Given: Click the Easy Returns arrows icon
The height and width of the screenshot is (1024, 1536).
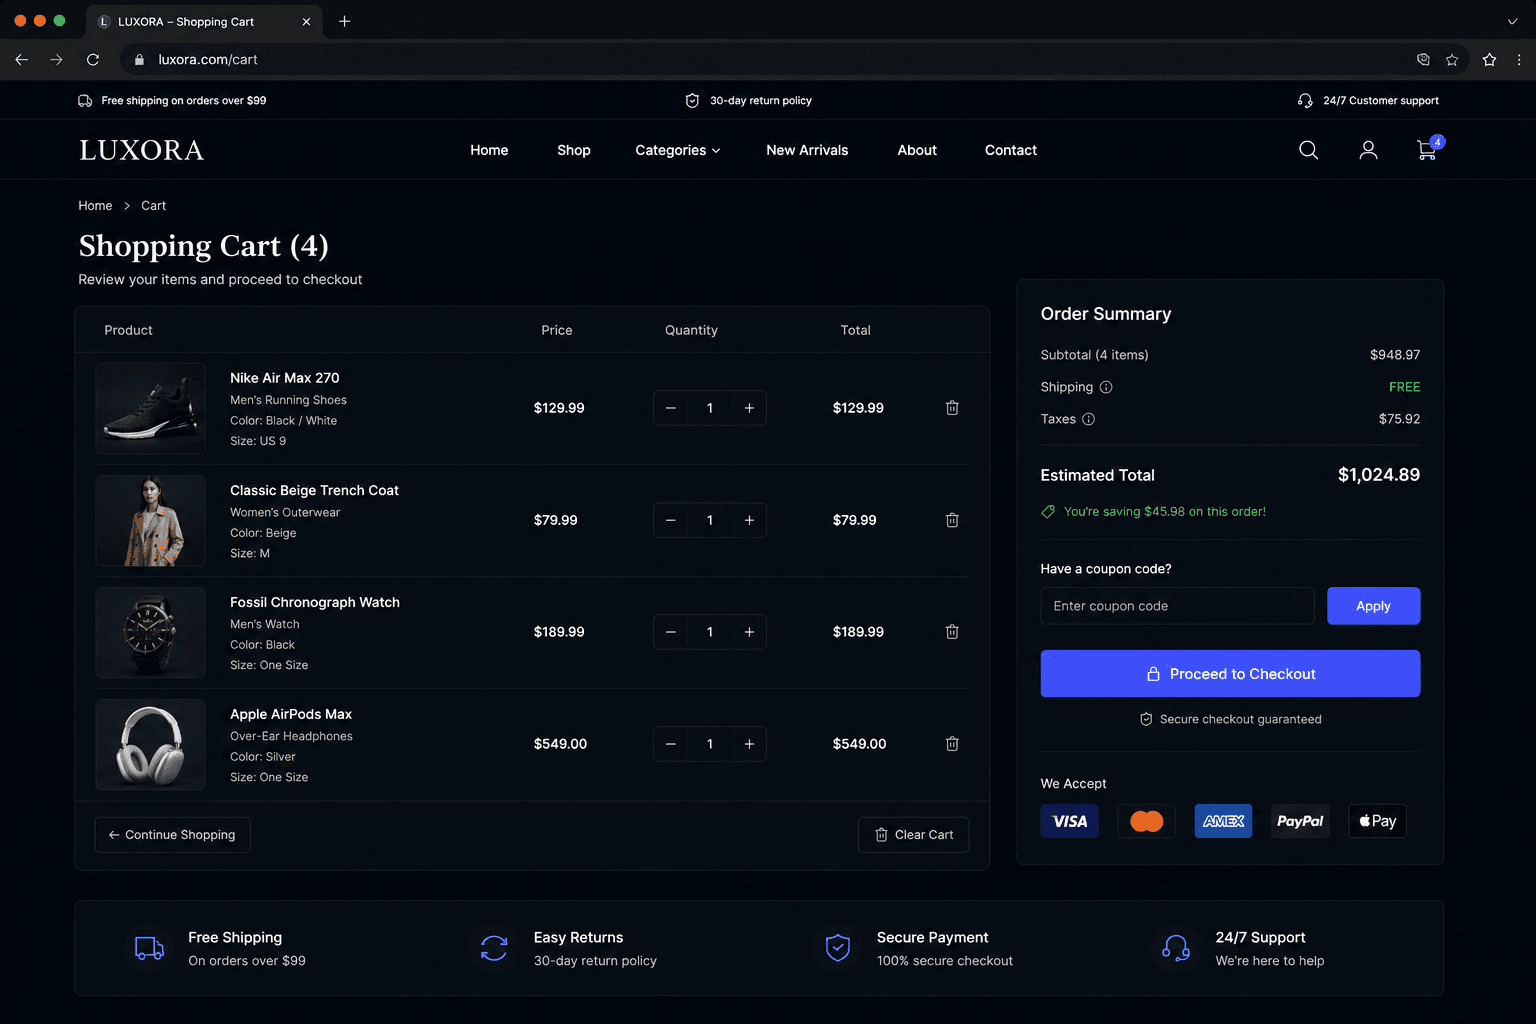Looking at the screenshot, I should tap(494, 948).
